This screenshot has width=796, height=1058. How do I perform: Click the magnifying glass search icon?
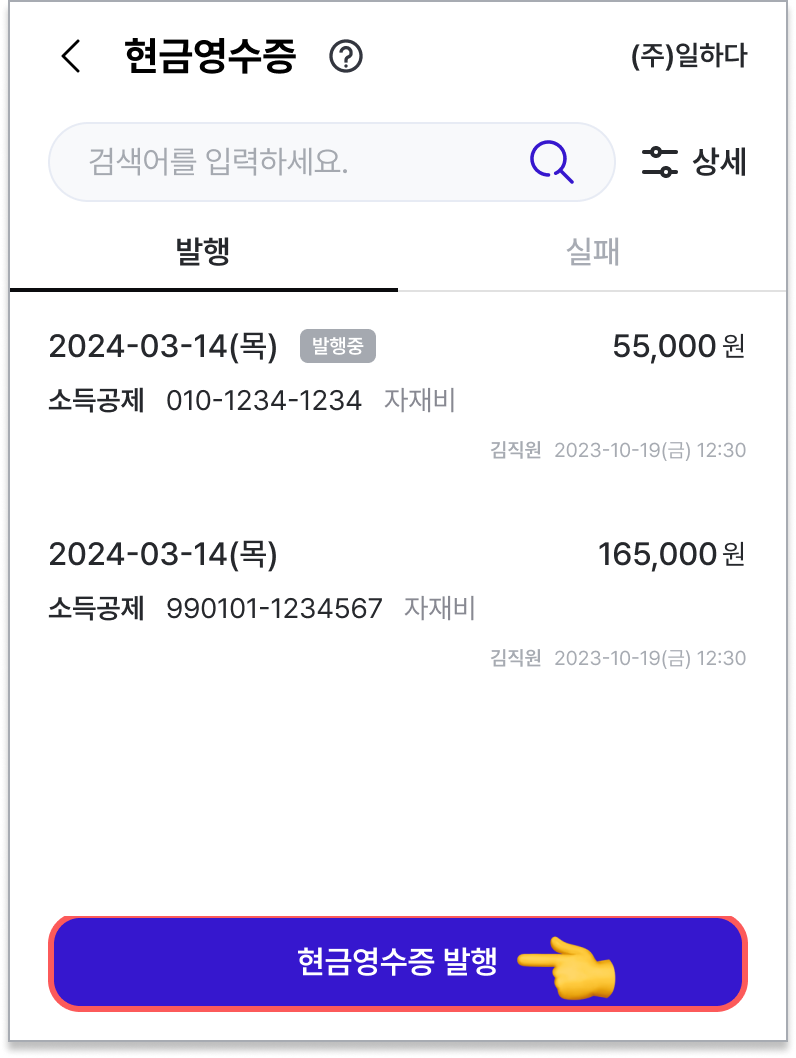551,162
